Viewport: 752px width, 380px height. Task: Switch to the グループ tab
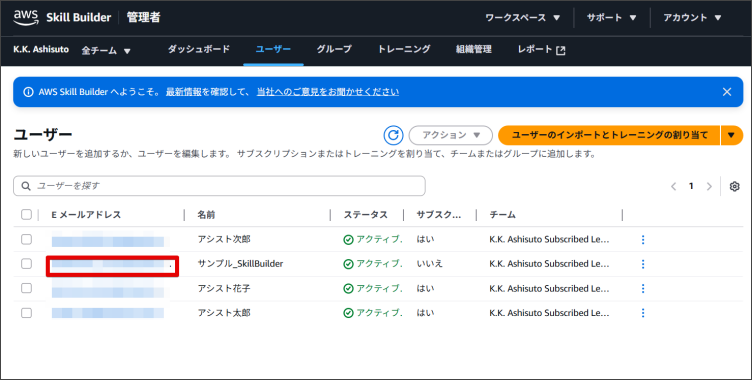(334, 49)
